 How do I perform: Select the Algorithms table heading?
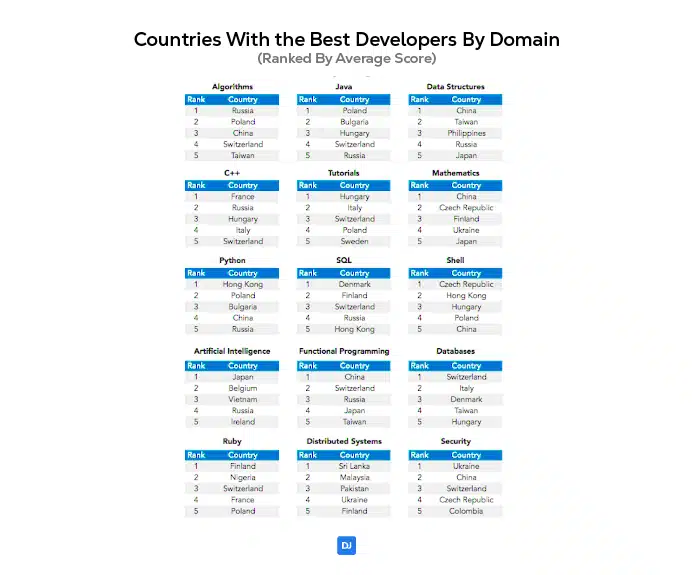[232, 87]
